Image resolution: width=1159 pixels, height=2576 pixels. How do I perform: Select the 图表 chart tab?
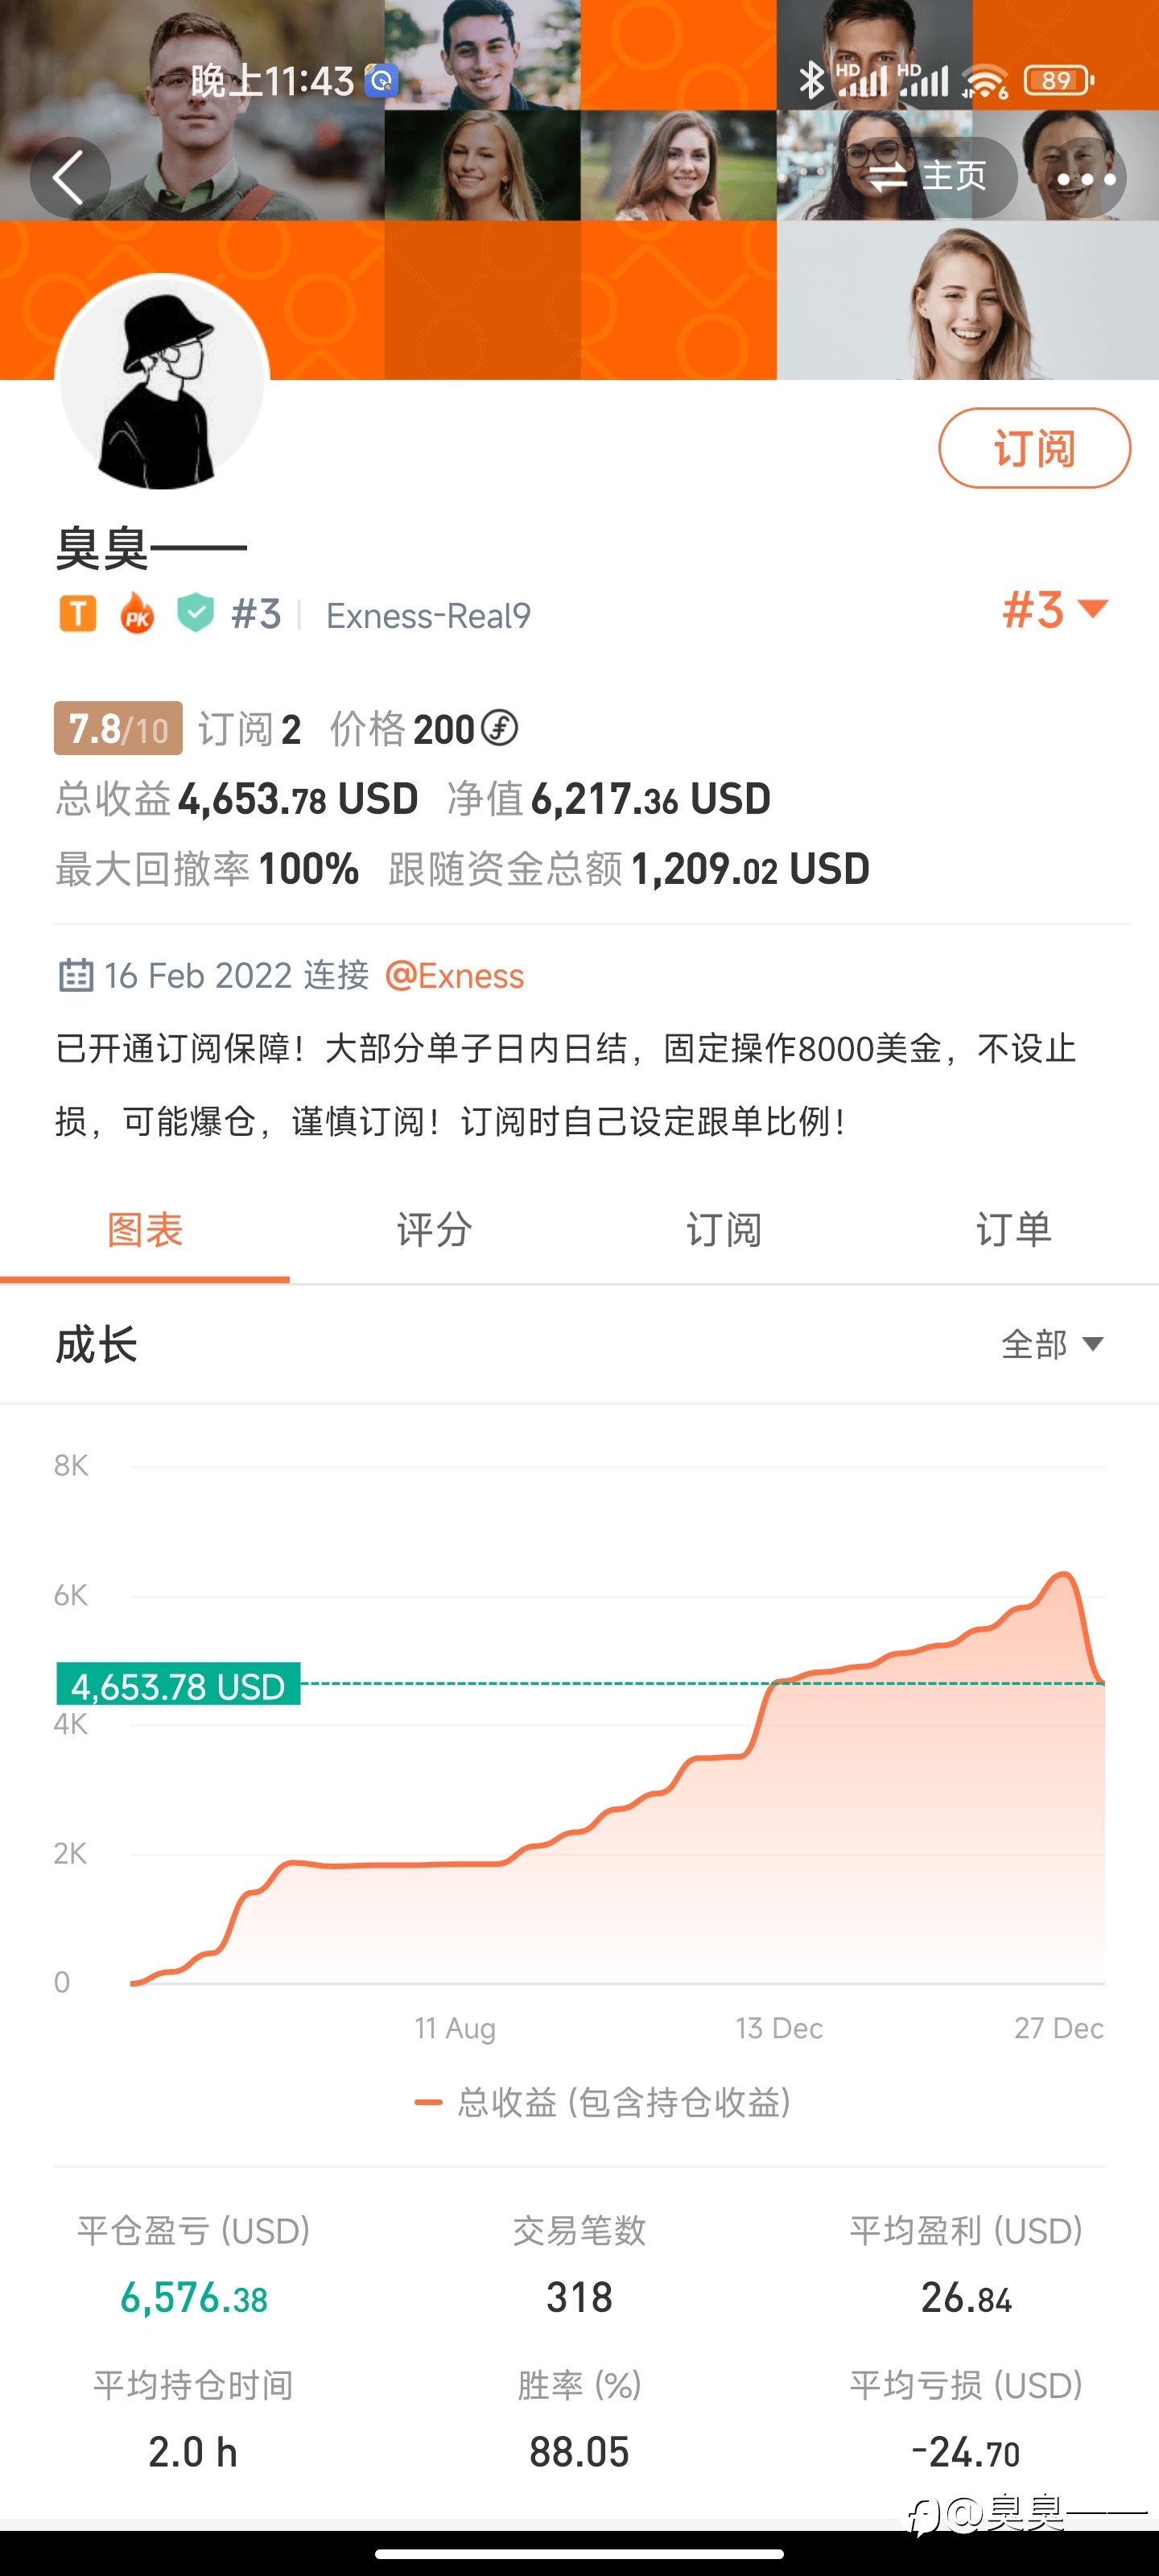(145, 1230)
